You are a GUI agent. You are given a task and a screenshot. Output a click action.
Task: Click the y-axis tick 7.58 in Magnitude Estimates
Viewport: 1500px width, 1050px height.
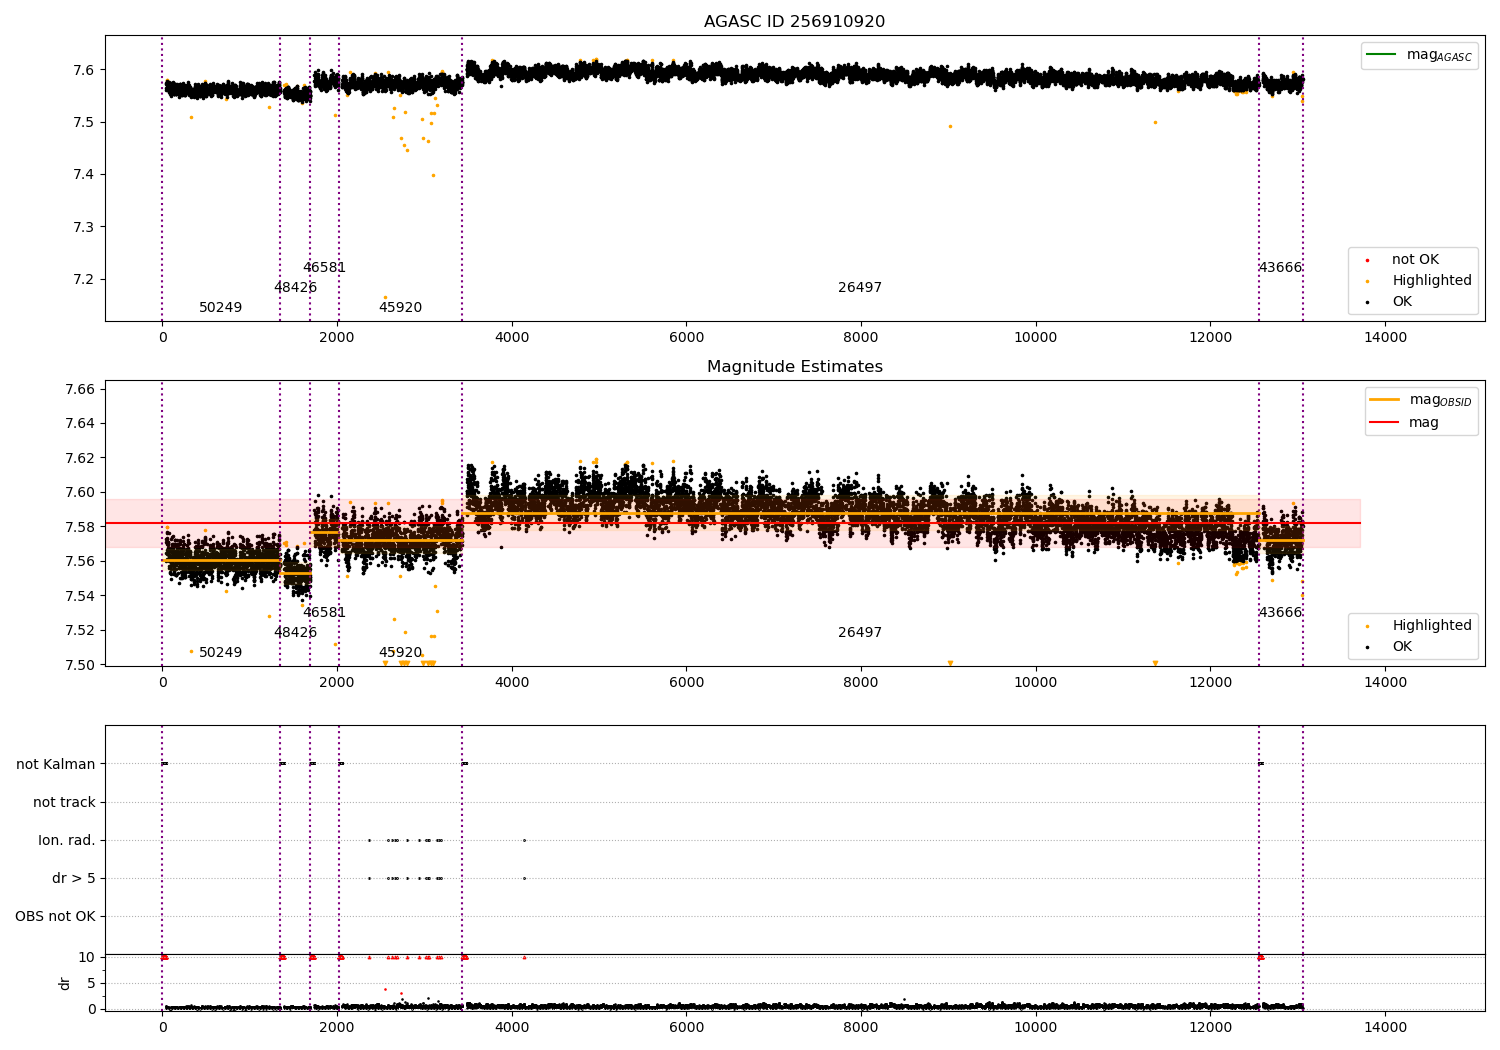point(80,527)
